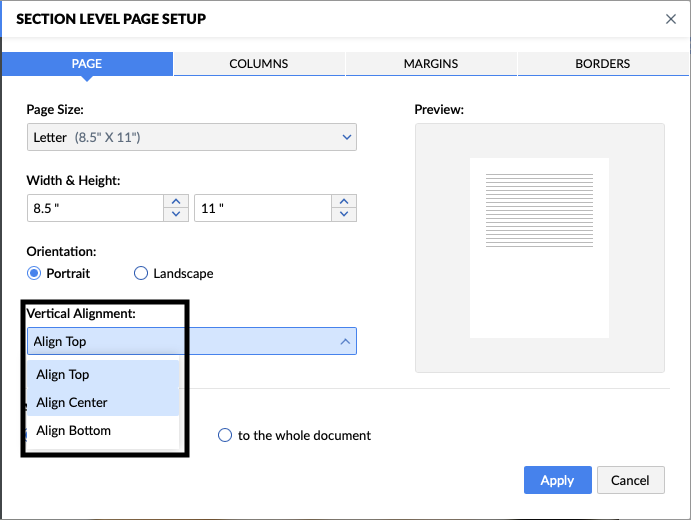Choose Align Bottom from the list
Viewport: 691px width, 520px height.
[74, 431]
